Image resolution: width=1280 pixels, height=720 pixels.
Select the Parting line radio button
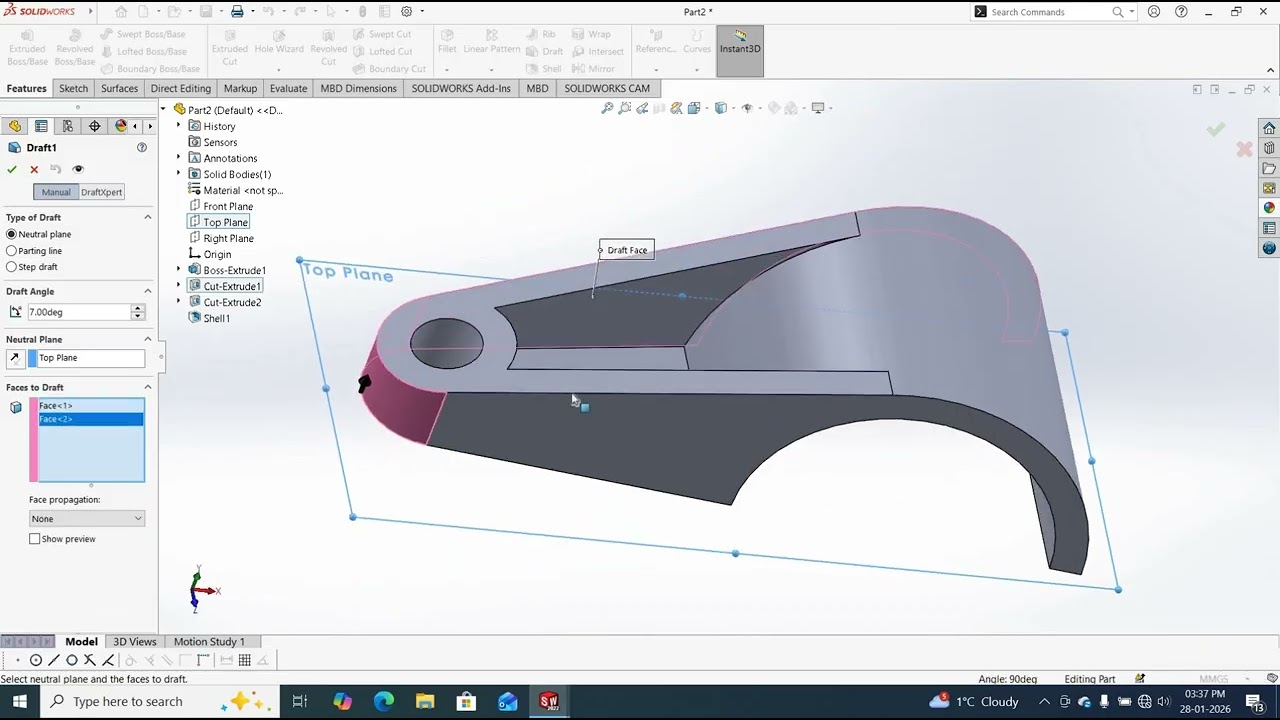click(x=12, y=251)
